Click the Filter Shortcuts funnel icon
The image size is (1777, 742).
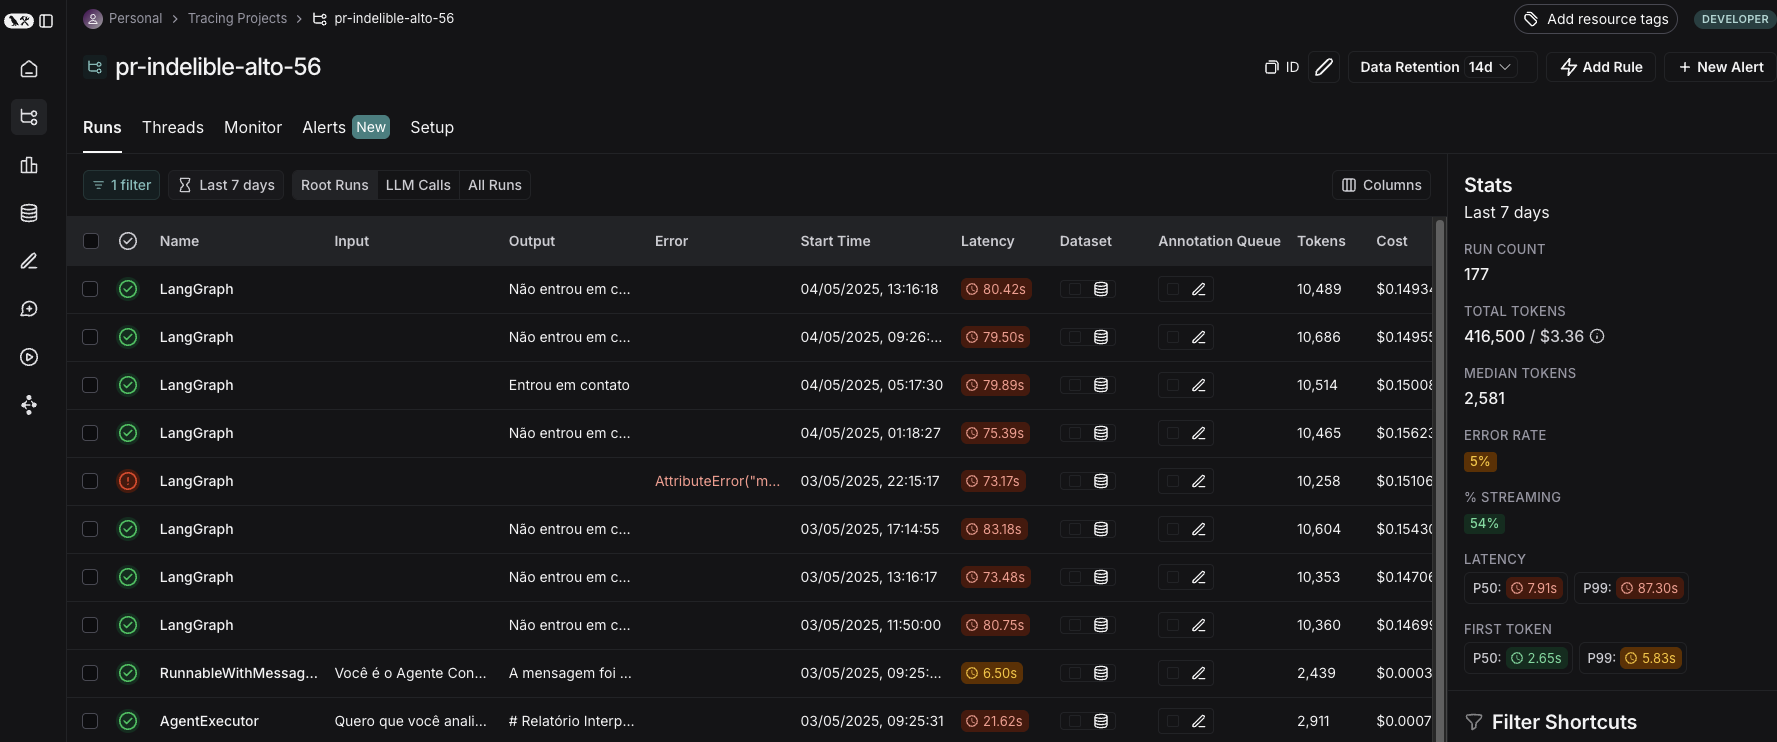coord(1473,722)
